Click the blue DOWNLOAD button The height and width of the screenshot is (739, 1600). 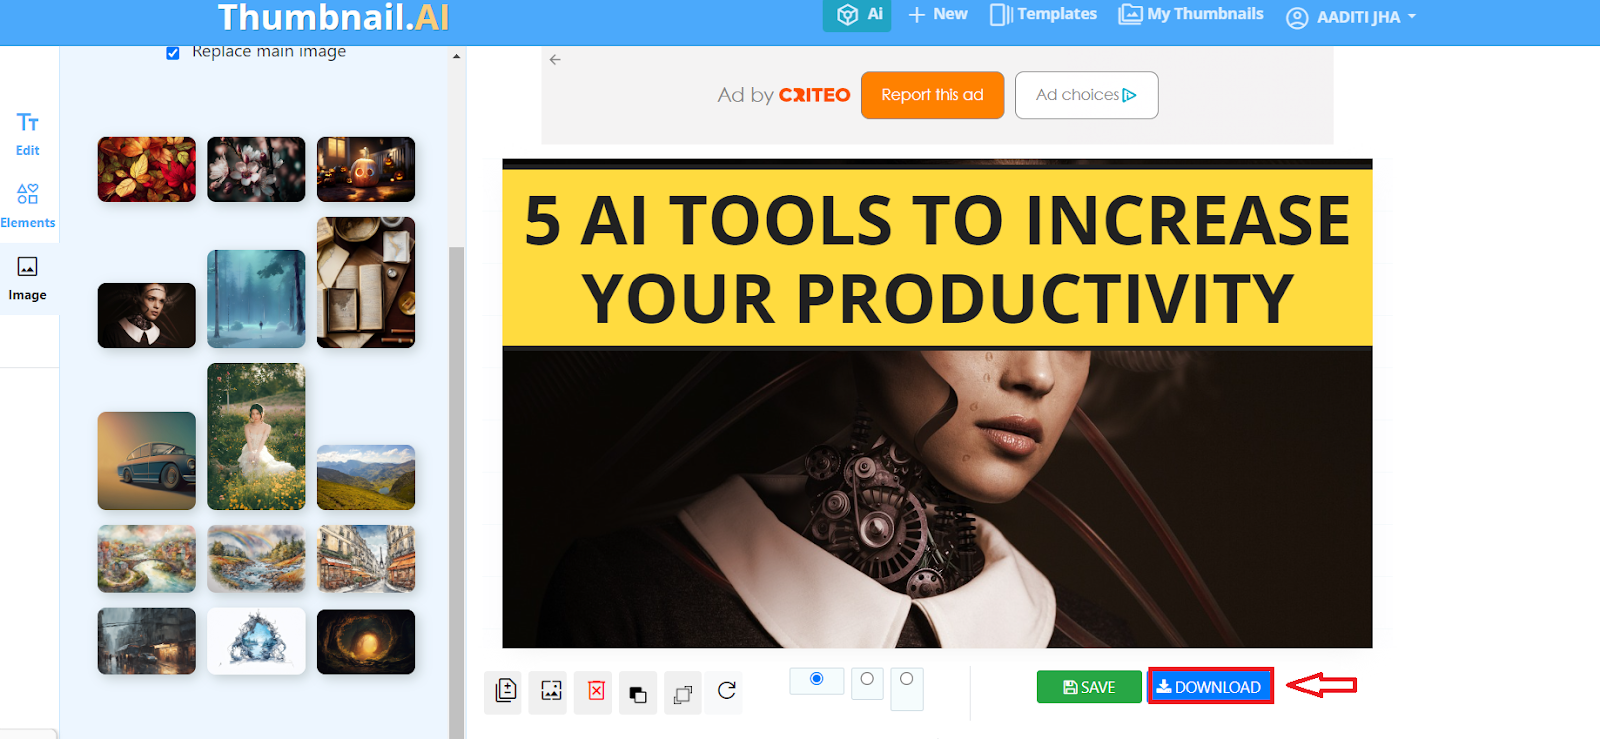point(1210,686)
